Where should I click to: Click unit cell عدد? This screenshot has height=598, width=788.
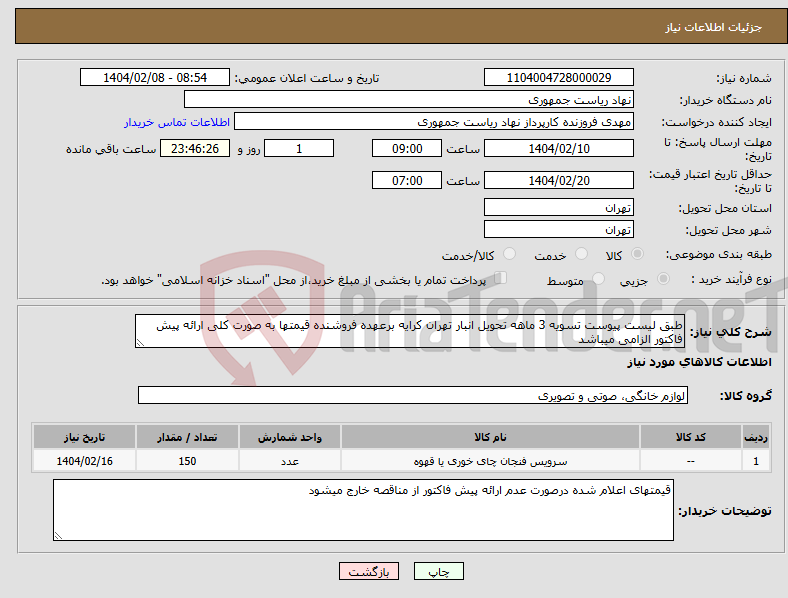[290, 461]
